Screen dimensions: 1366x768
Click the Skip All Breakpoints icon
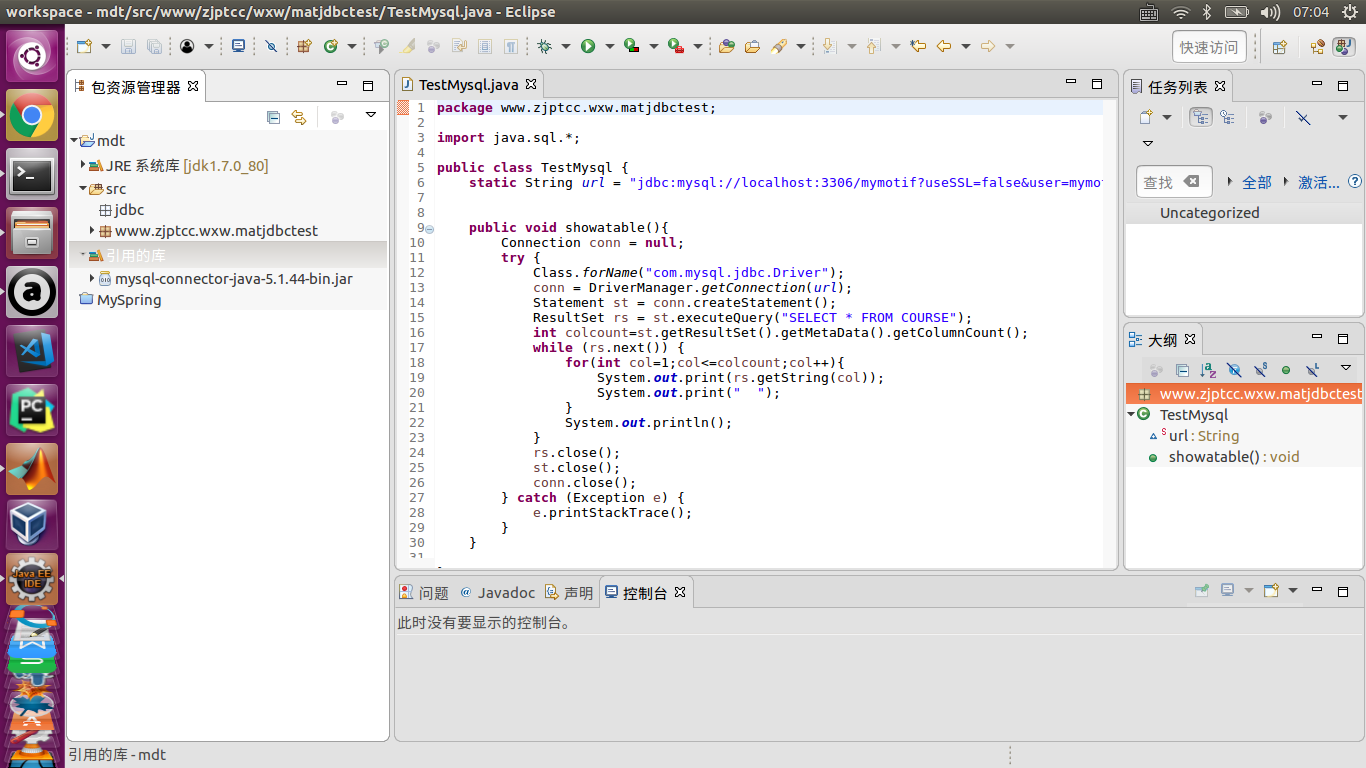tap(270, 46)
